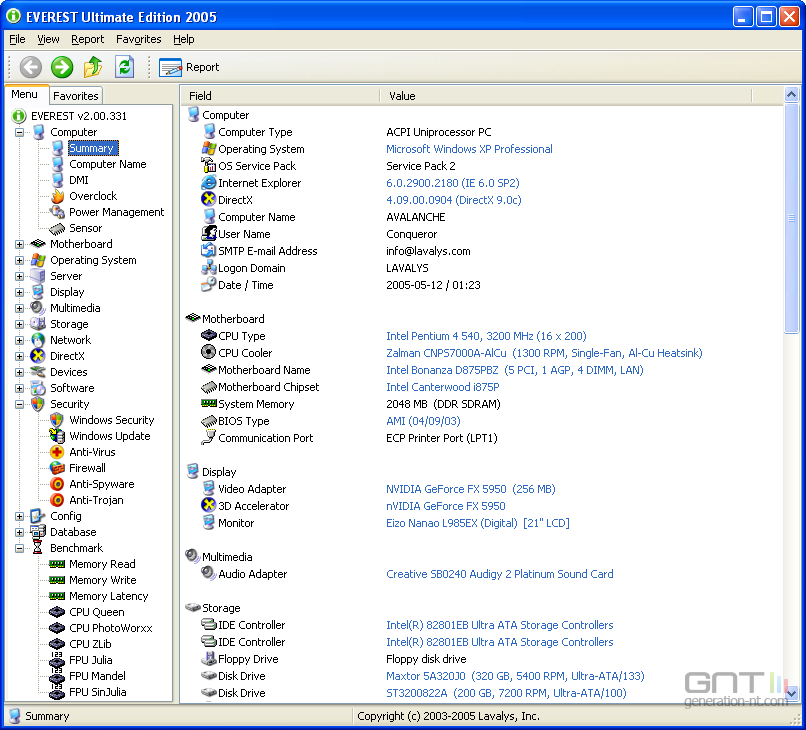This screenshot has width=806, height=730.
Task: Select the Anti-Virus icon under Security
Action: click(x=58, y=452)
